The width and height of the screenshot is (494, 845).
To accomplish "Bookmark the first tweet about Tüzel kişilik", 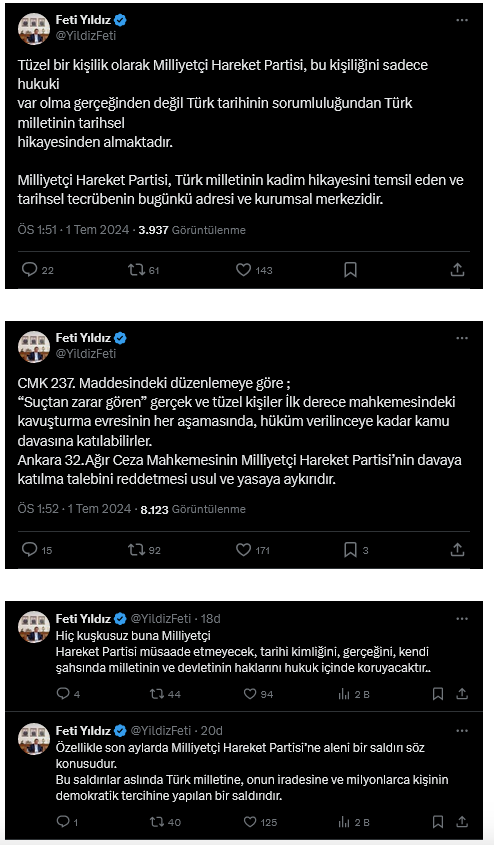I will point(350,269).
